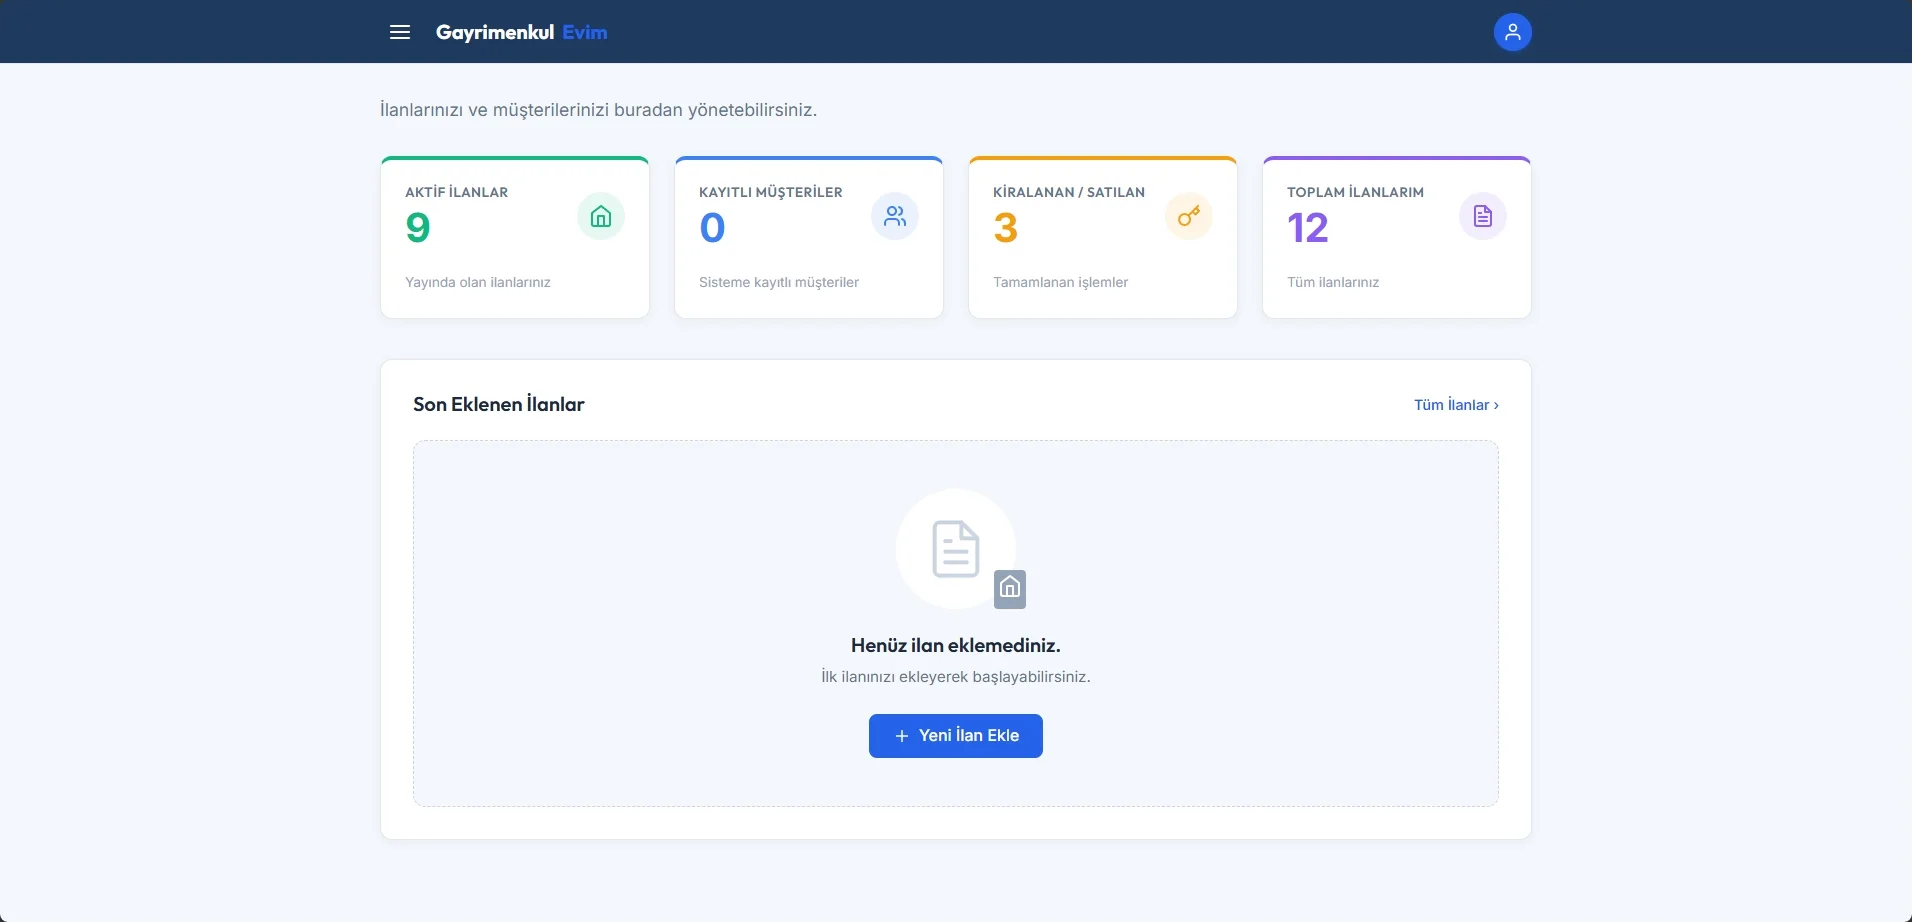Click the 'Son Eklenen İlanlar' heading
This screenshot has width=1912, height=922.
pyautogui.click(x=499, y=404)
